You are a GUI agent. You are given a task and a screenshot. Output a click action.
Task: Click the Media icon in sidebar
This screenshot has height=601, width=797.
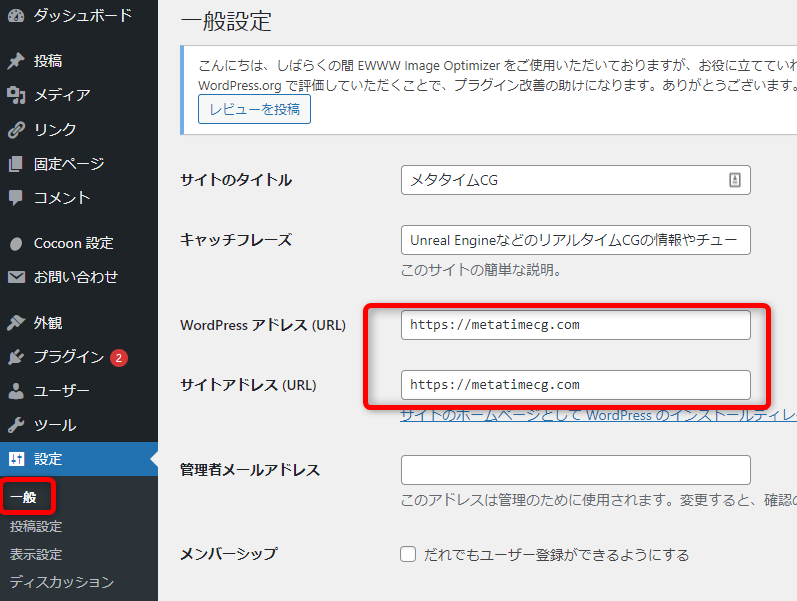coord(16,95)
